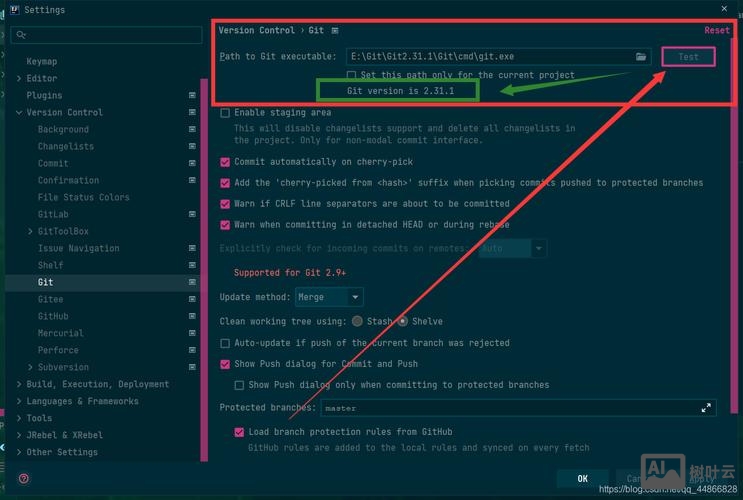Click the OK button
This screenshot has height=500, width=743.
point(582,479)
